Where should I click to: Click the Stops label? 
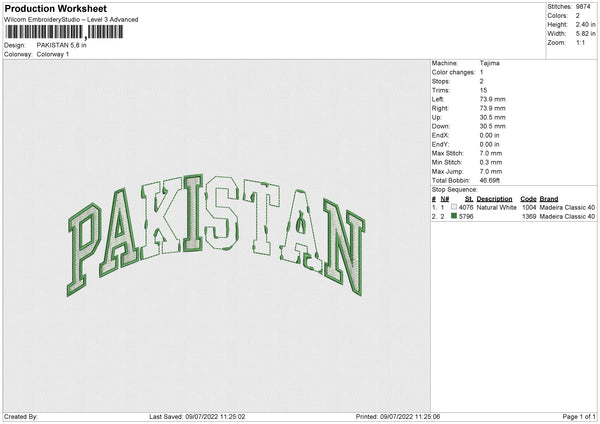(x=440, y=82)
